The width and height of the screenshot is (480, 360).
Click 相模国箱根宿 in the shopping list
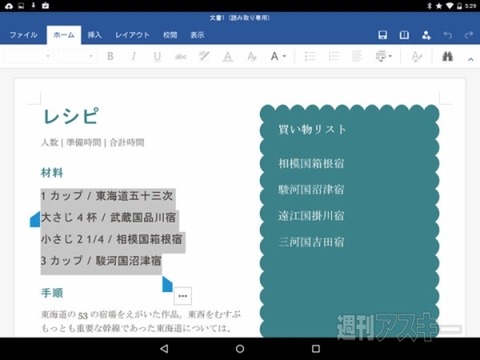[x=311, y=163]
